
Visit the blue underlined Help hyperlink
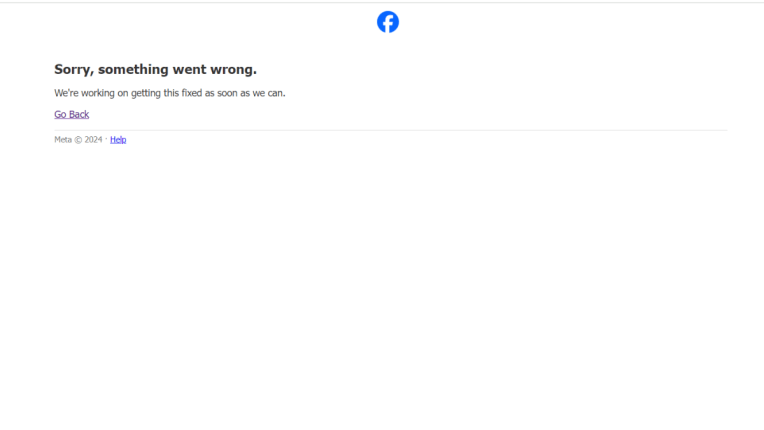pyautogui.click(x=118, y=140)
